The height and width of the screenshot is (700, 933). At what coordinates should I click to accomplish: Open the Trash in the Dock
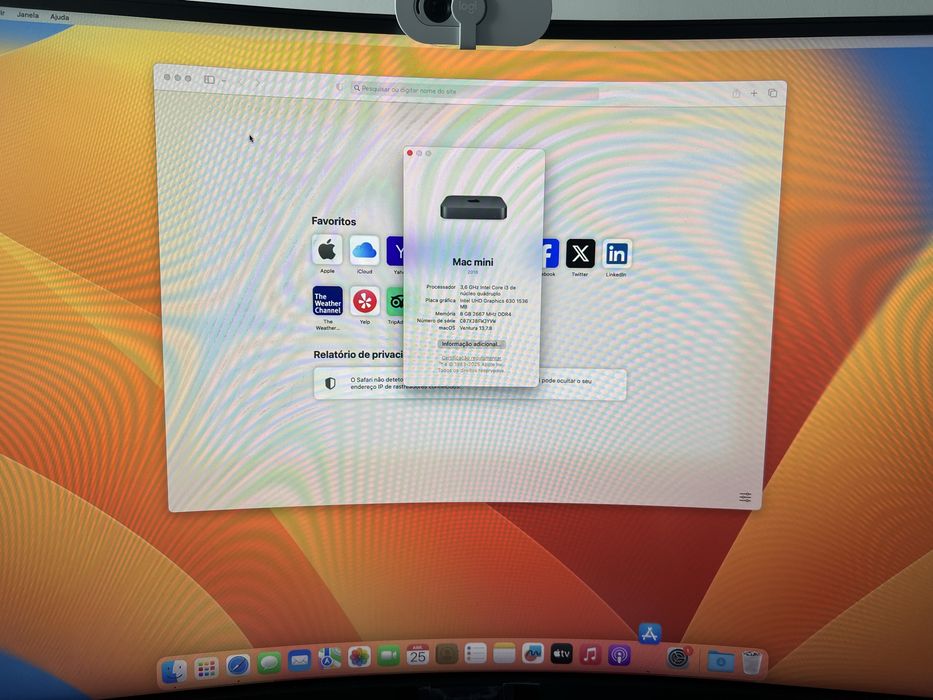tap(752, 662)
